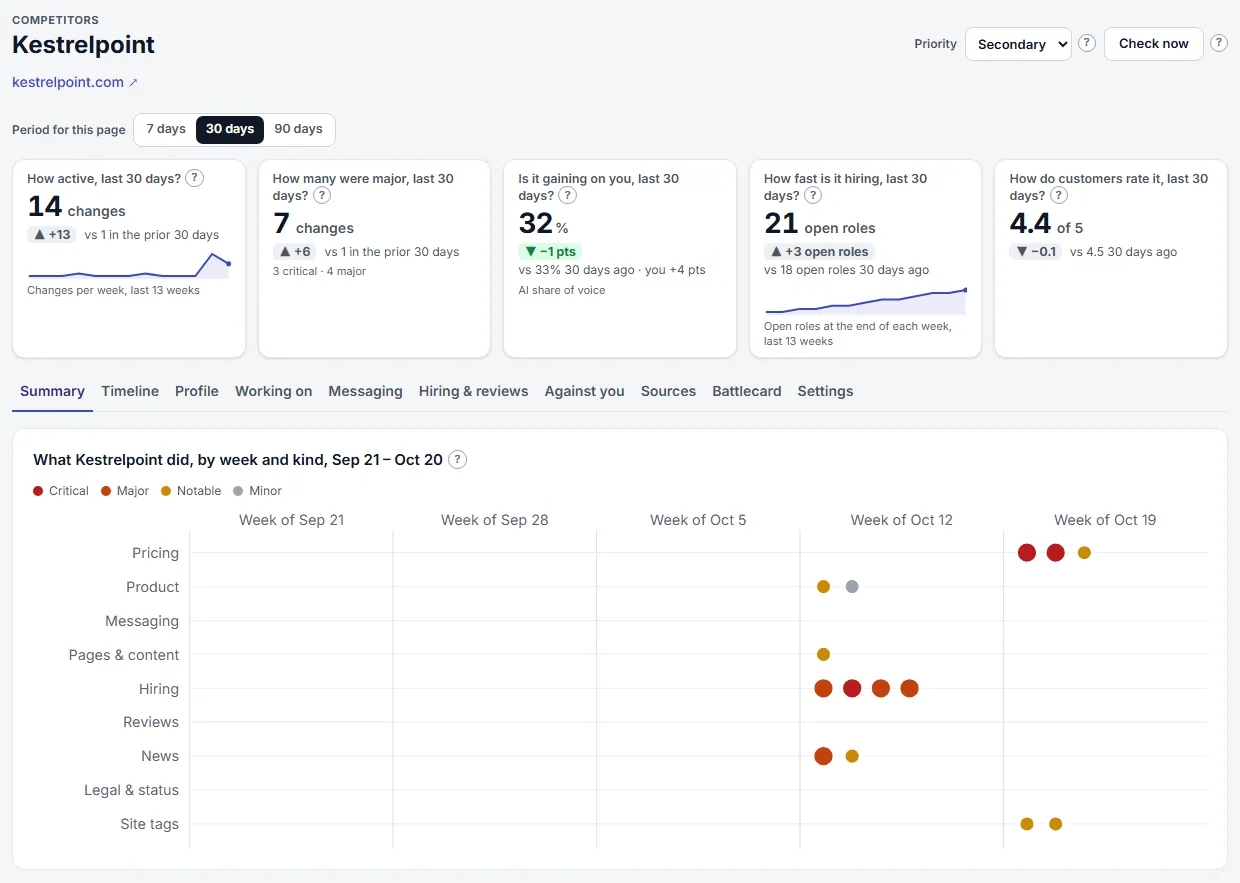Click the critical red Hiring dot
The width and height of the screenshot is (1240, 883).
click(852, 688)
